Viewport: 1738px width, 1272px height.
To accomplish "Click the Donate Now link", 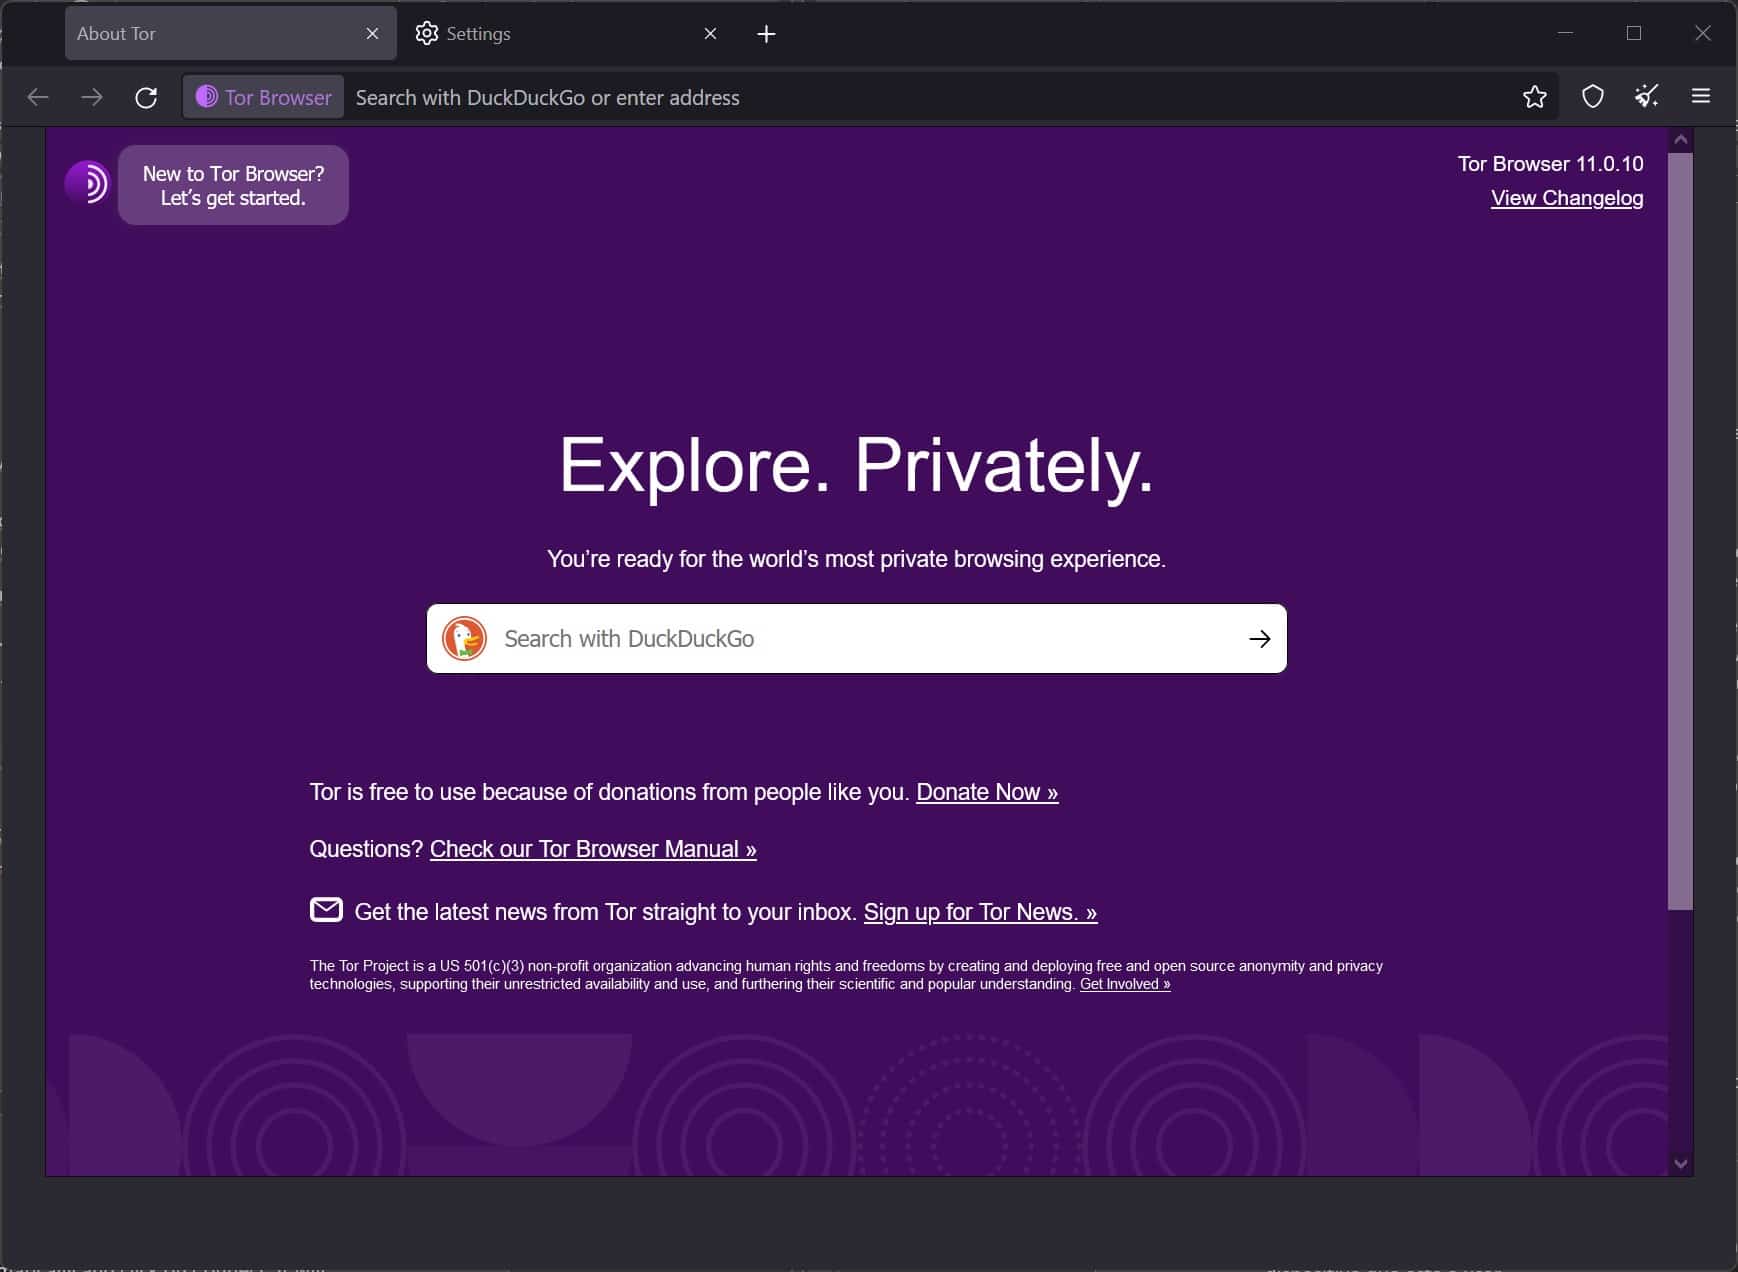I will [x=986, y=792].
